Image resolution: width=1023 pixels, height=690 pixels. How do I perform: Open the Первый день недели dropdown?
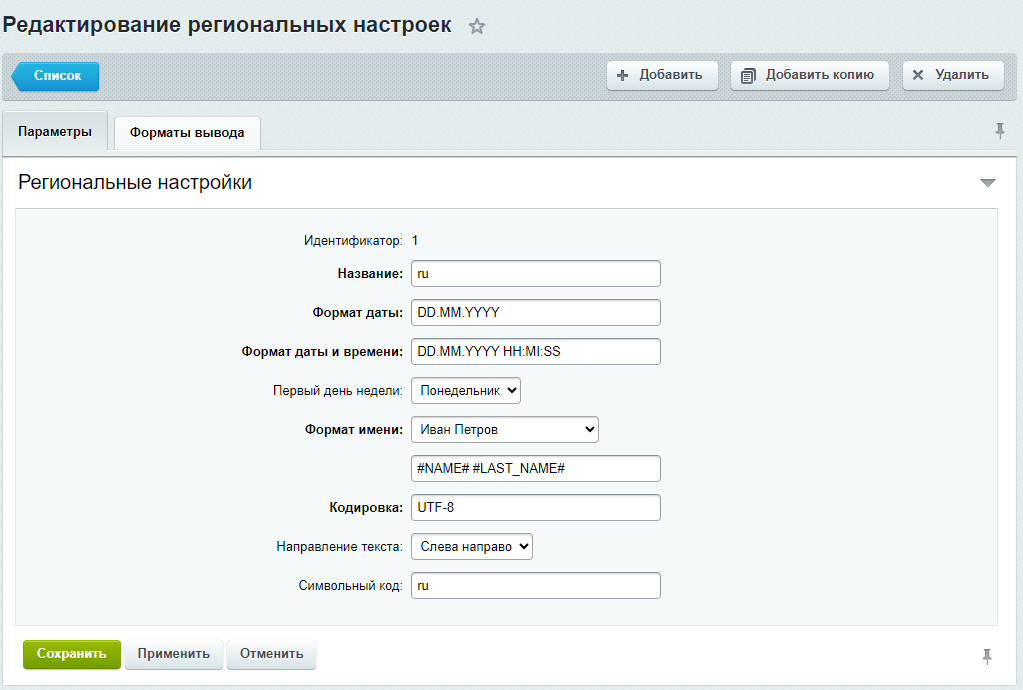pyautogui.click(x=466, y=391)
